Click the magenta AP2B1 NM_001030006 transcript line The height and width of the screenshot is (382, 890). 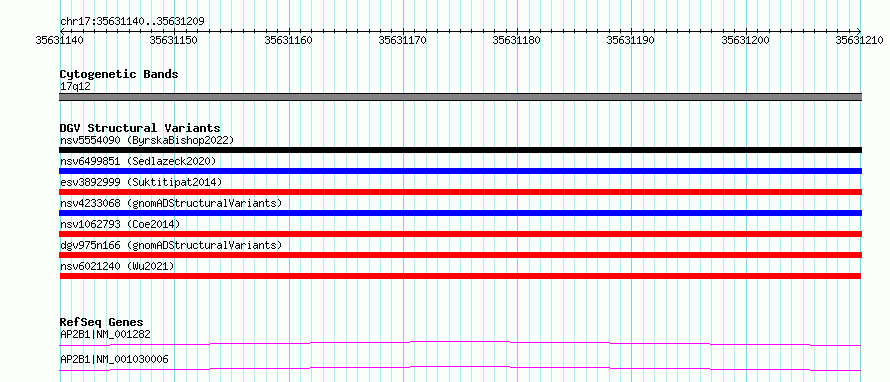pos(460,368)
